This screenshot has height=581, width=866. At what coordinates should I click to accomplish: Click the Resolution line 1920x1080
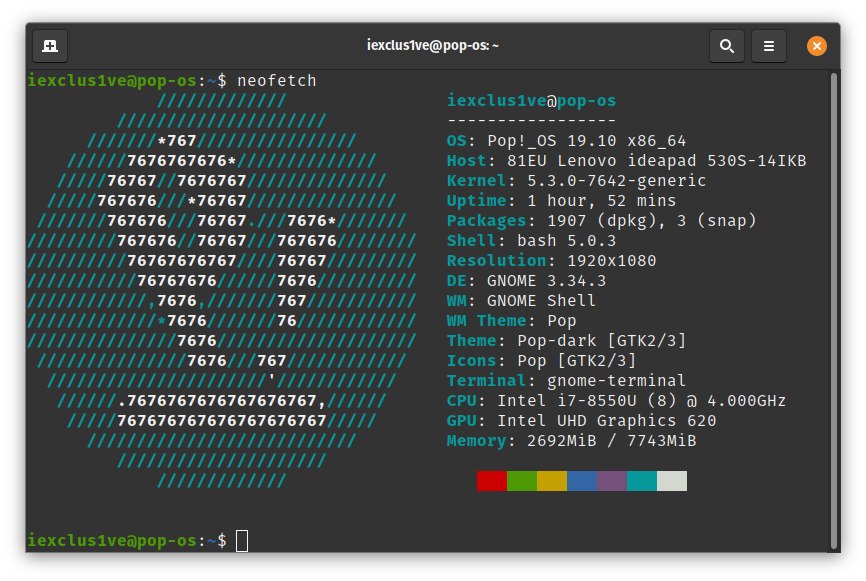tap(551, 261)
